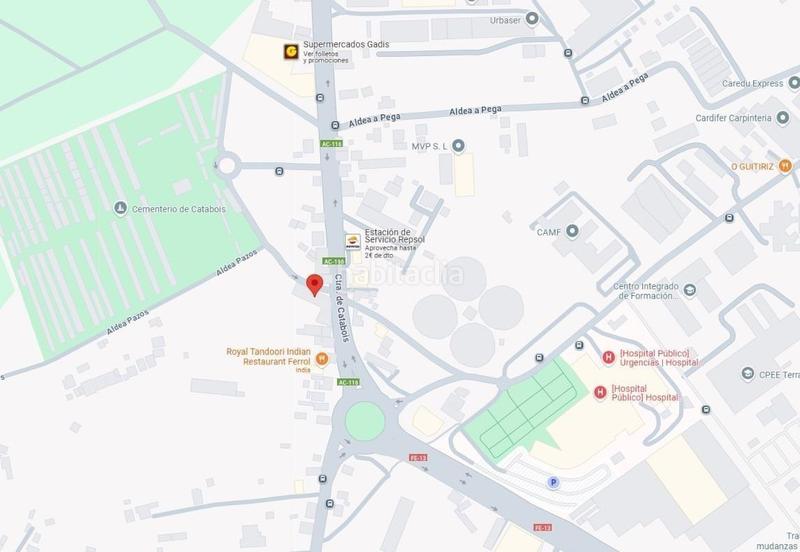Viewport: 800px width, 552px height.
Task: Click the Caredu Express place pin
Action: click(x=794, y=83)
